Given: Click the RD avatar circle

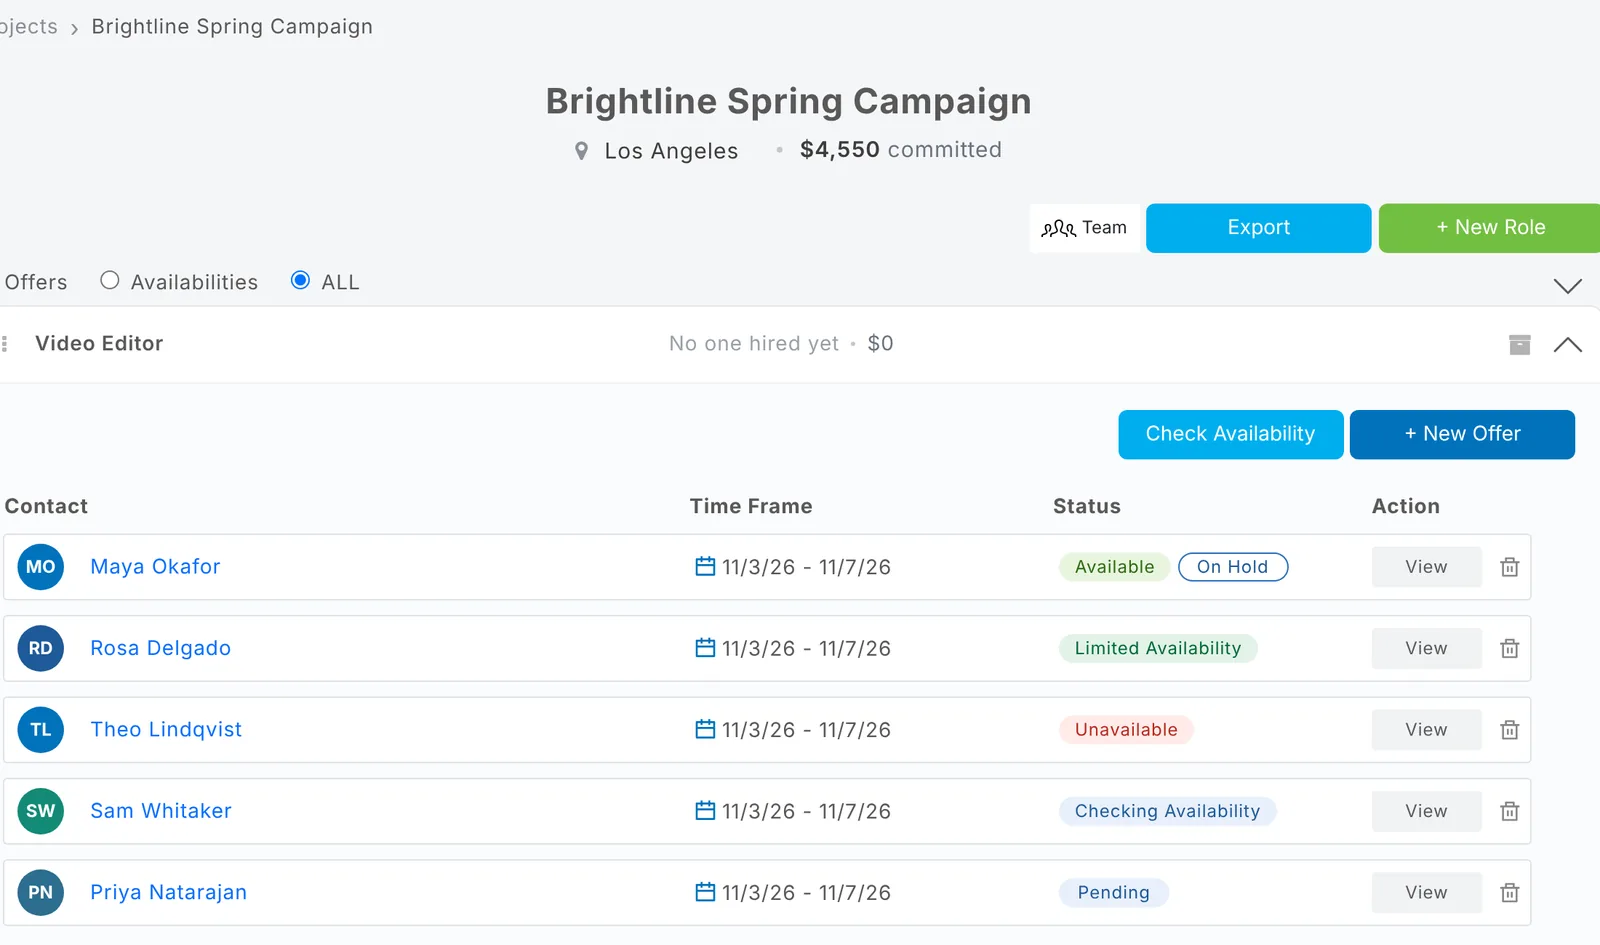Looking at the screenshot, I should point(41,648).
